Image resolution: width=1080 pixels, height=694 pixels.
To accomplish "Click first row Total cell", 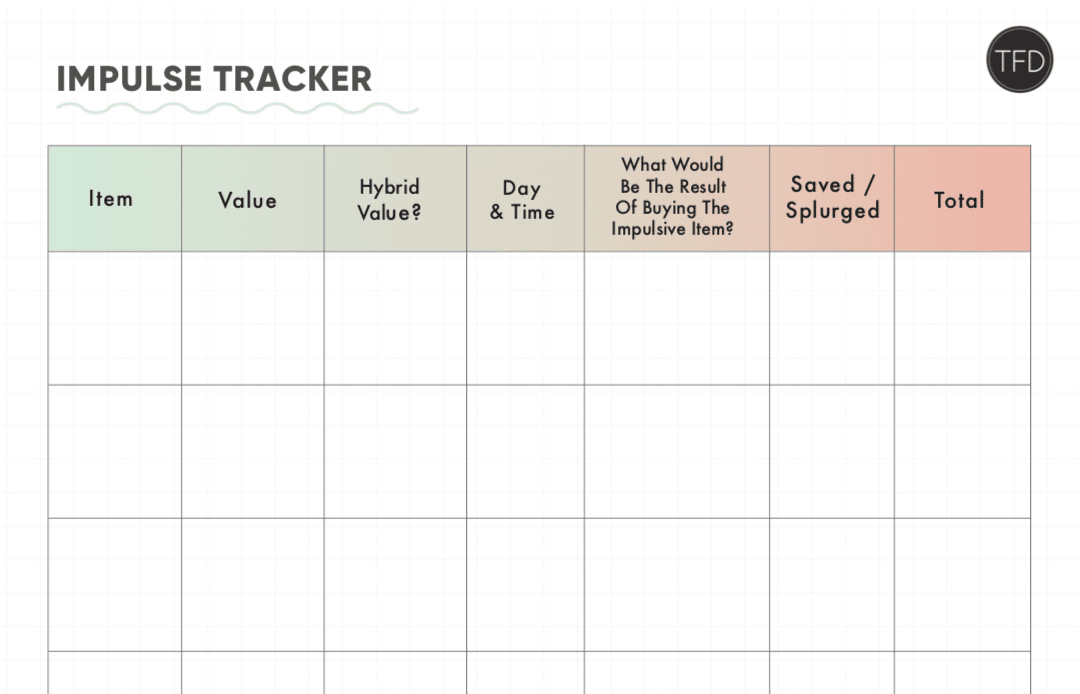I will point(962,318).
